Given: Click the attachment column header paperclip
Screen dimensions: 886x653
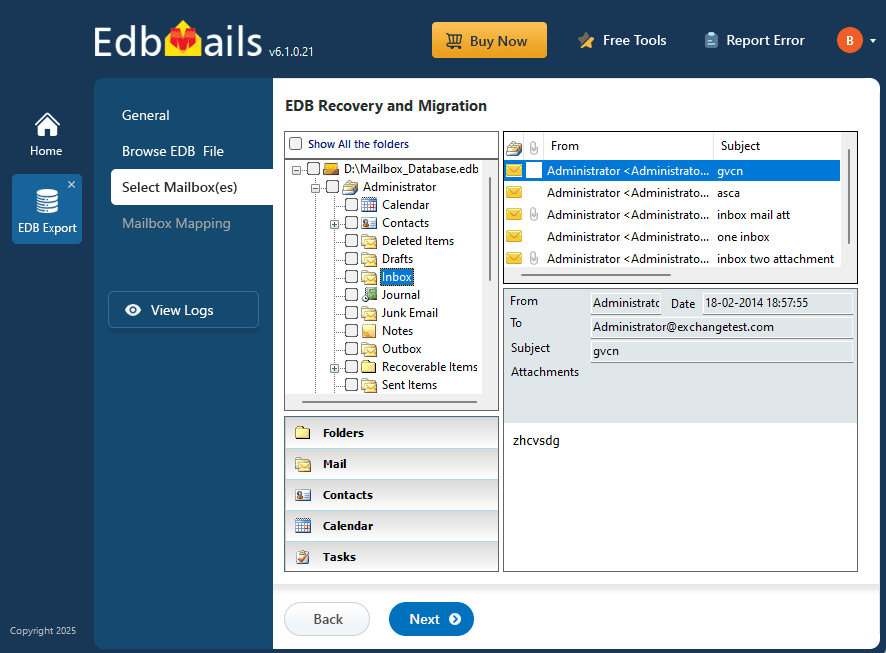Looking at the screenshot, I should pyautogui.click(x=534, y=149).
